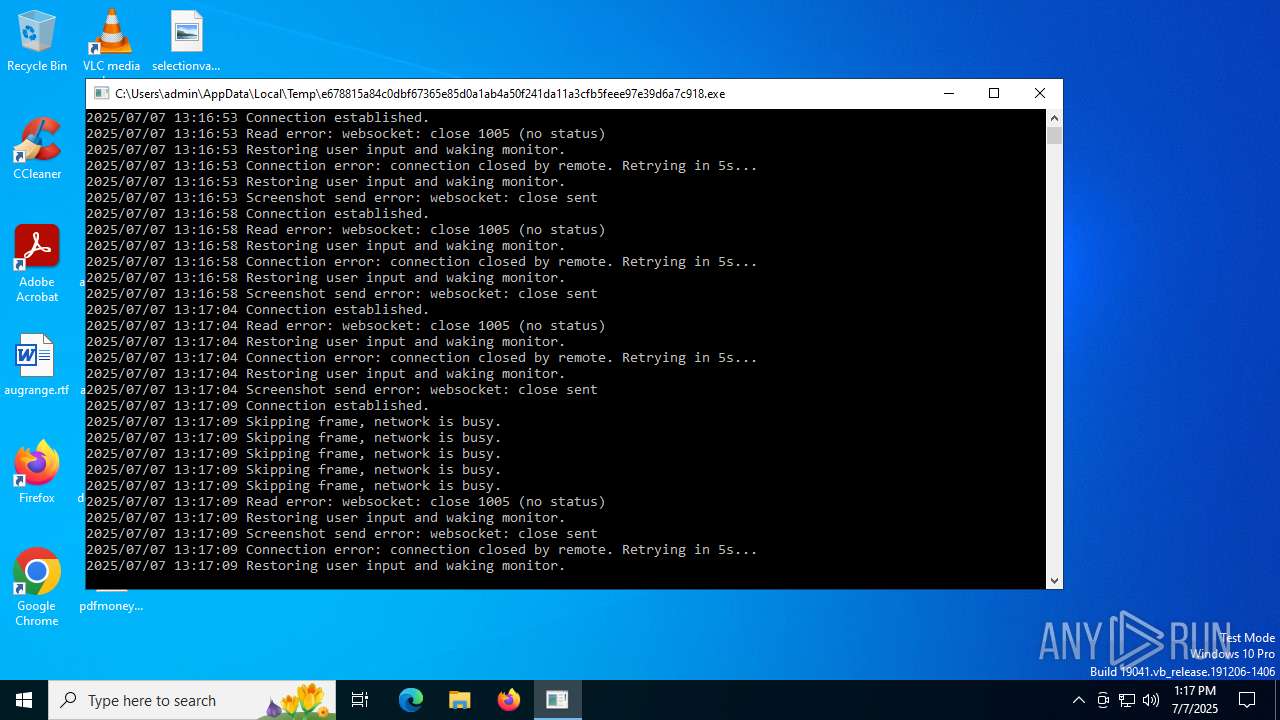Show hidden system tray icons
Viewport: 1280px width, 720px height.
tap(1078, 700)
